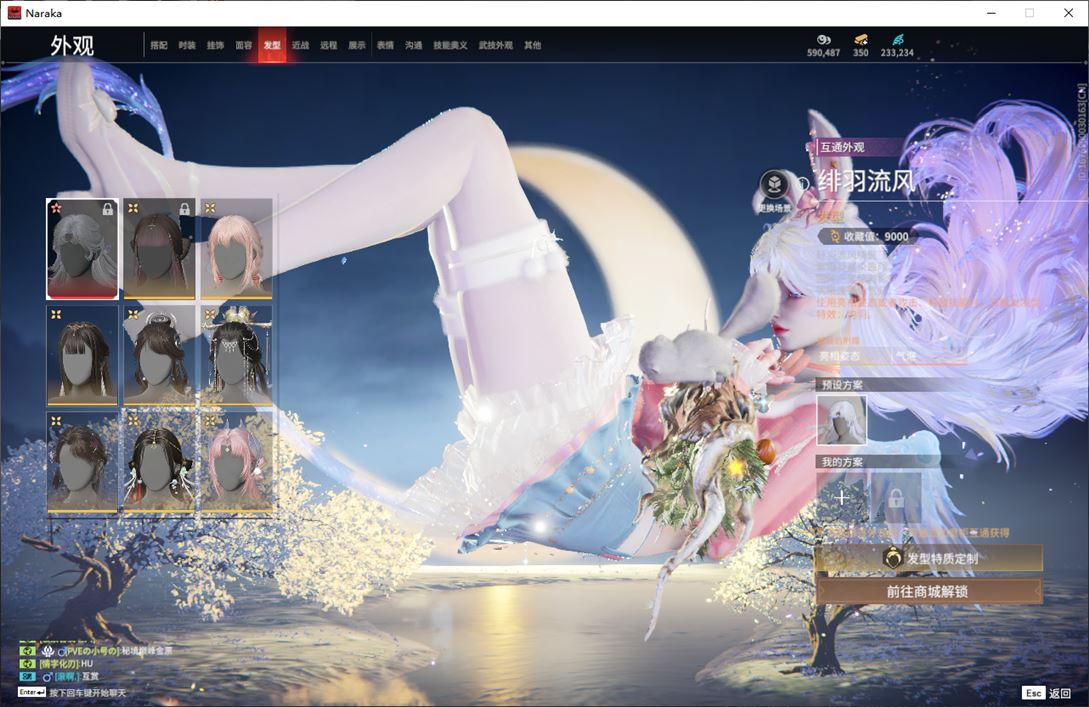Switch to the 搭配 tab
1089x707 pixels.
(x=159, y=46)
